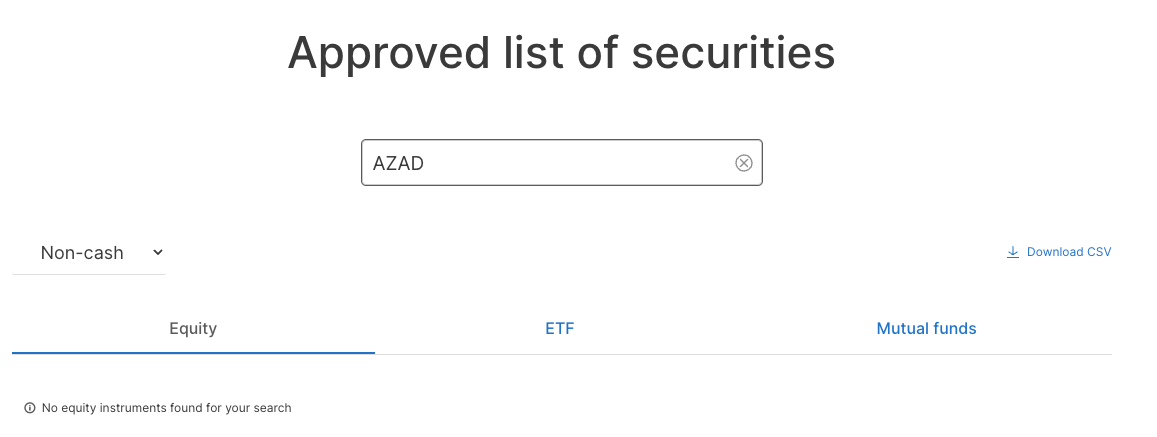Click the download arrow icon beside Download CSV
This screenshot has height=437, width=1157.
[1012, 252]
